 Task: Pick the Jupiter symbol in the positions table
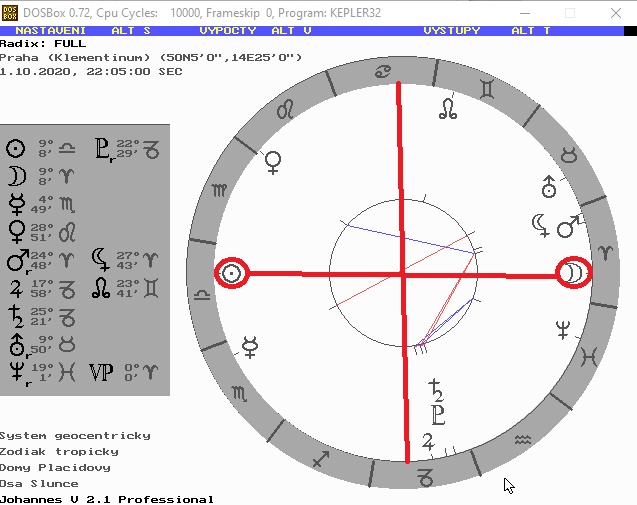16,288
